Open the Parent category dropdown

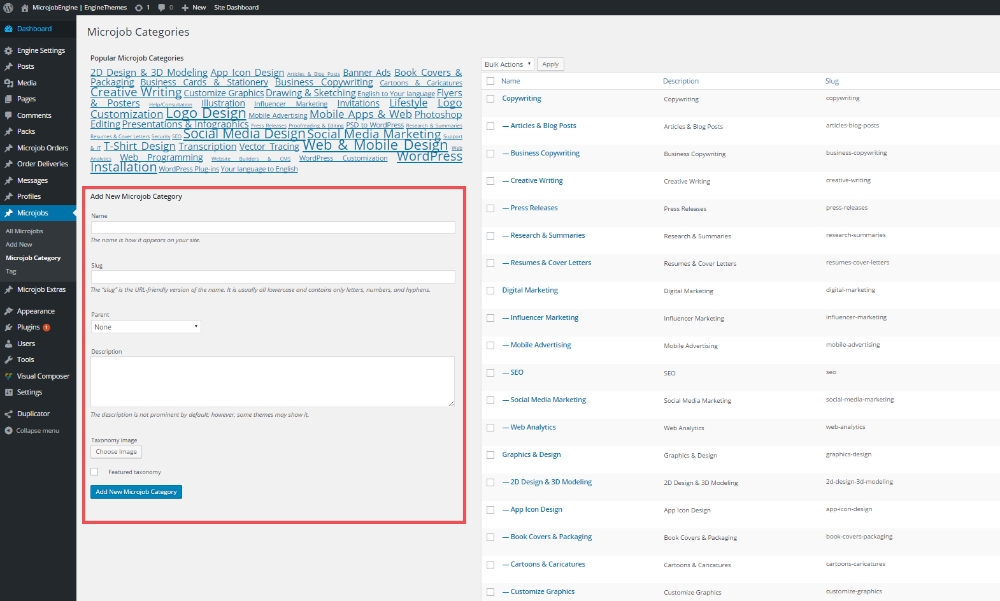(146, 326)
